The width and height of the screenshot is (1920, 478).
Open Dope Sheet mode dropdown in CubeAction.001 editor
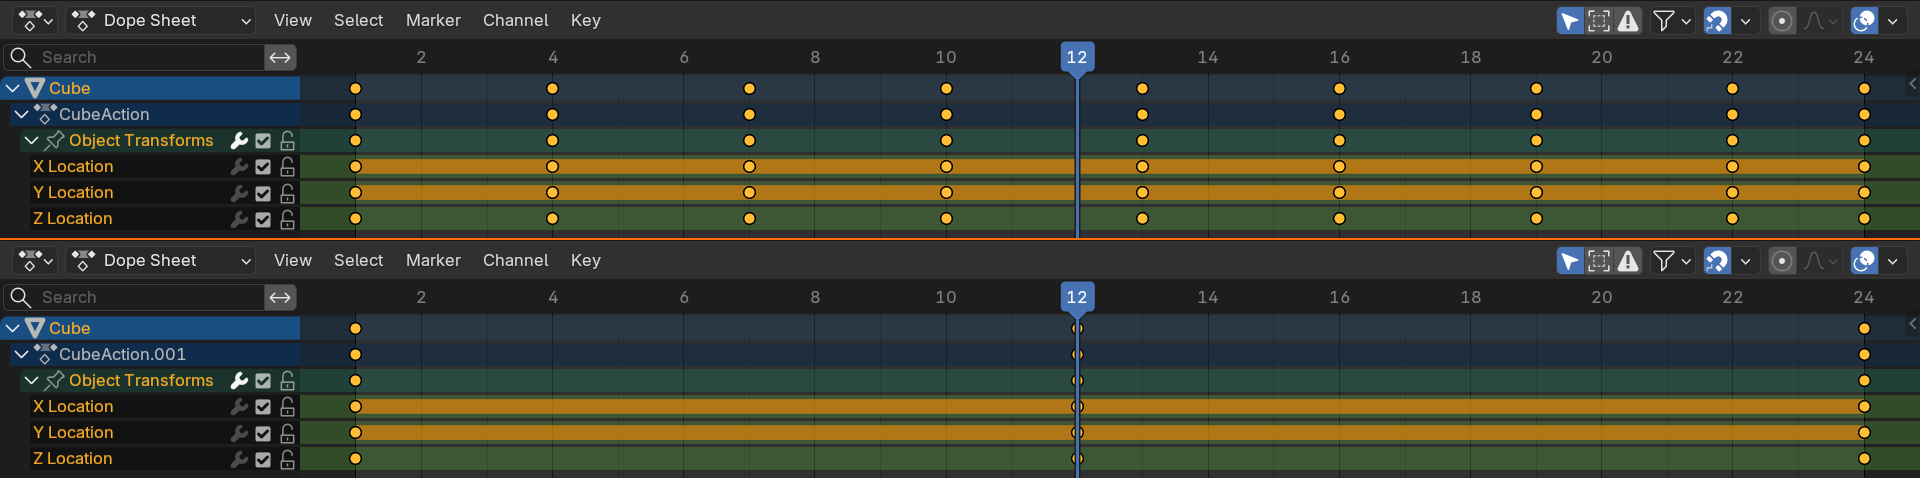[x=162, y=260]
